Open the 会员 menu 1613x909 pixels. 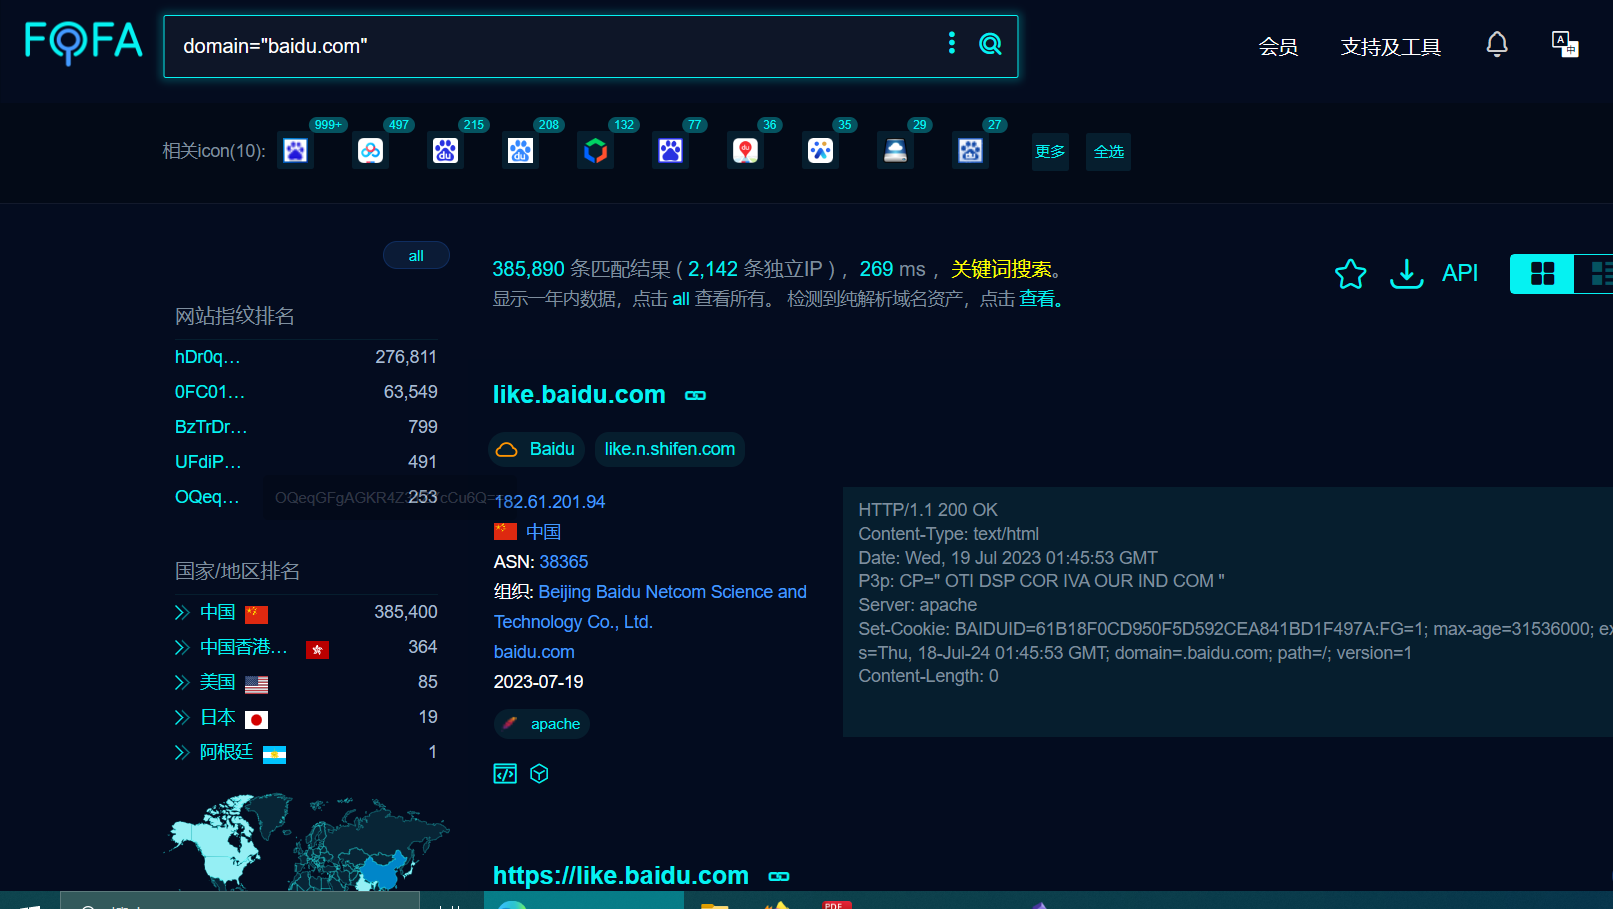tap(1277, 47)
